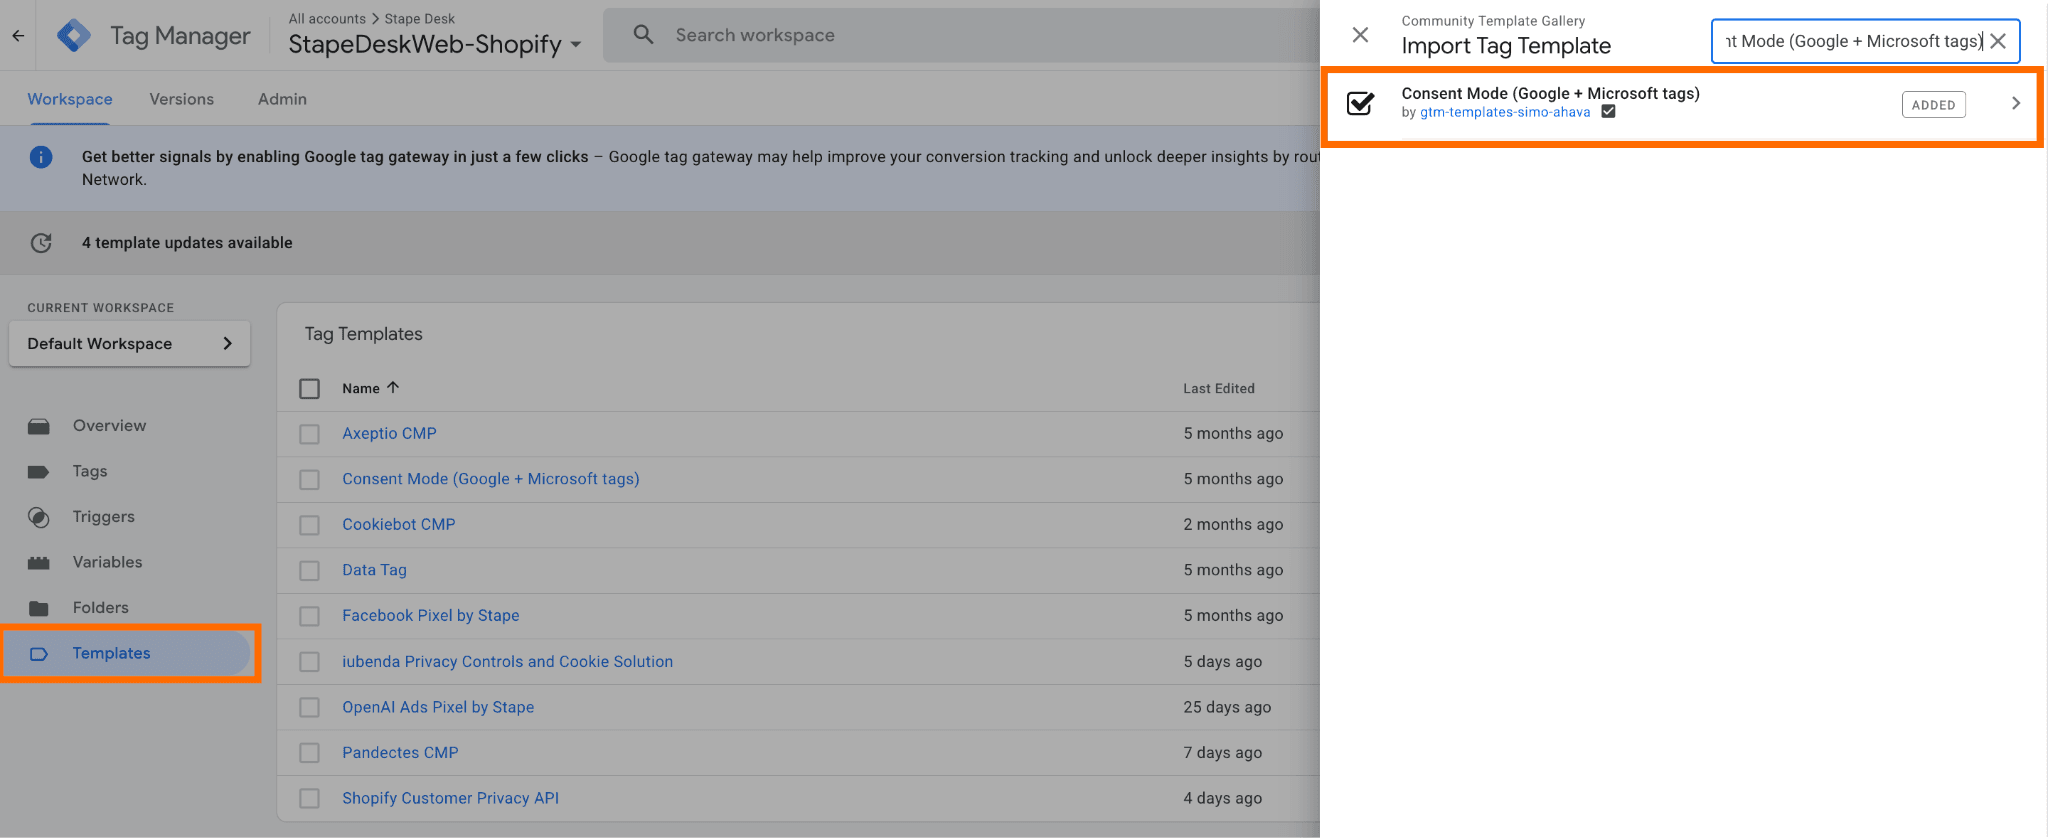Click the verified badge beside gtm-templates-simo-ahava
The height and width of the screenshot is (838, 2048).
point(1608,112)
